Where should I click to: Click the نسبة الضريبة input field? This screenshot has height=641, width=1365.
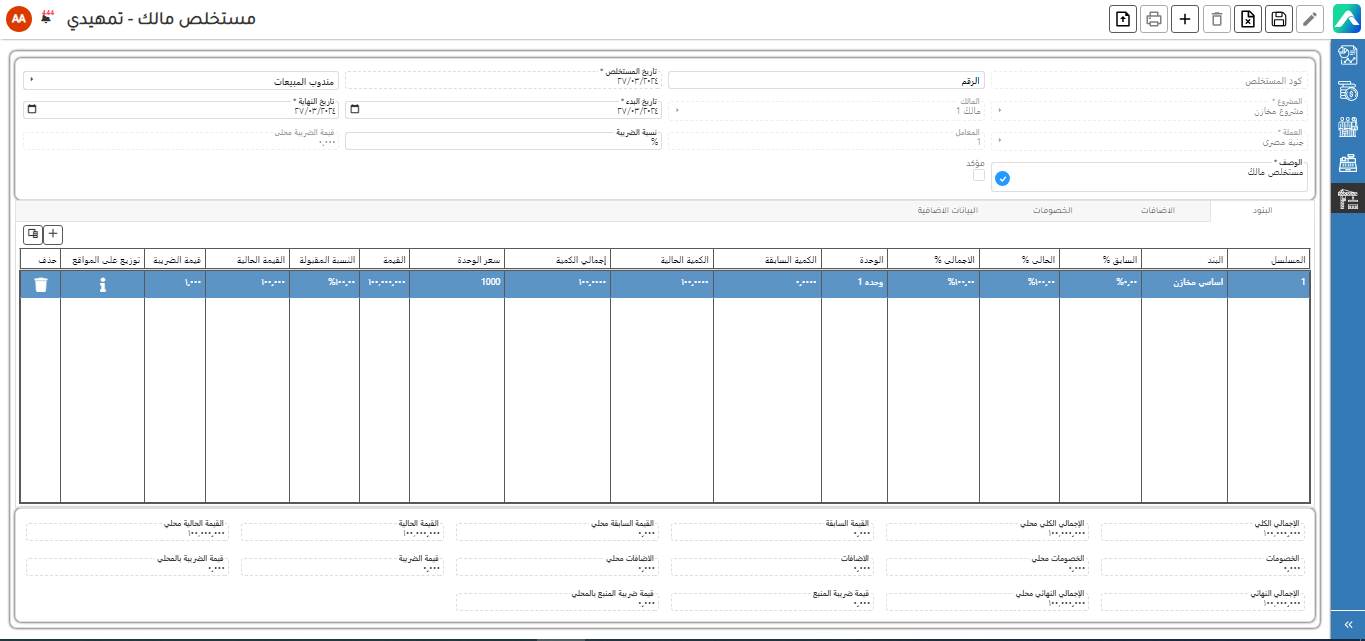coord(503,141)
